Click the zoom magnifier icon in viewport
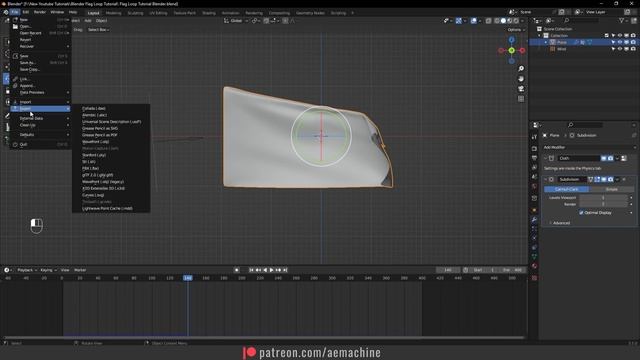The image size is (640, 360). tap(521, 69)
